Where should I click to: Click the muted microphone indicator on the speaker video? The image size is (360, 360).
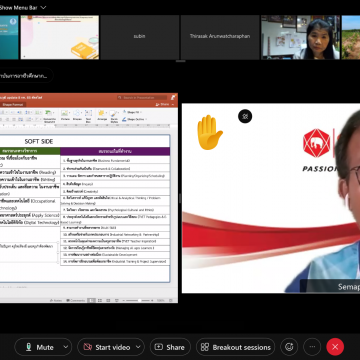tap(245, 116)
